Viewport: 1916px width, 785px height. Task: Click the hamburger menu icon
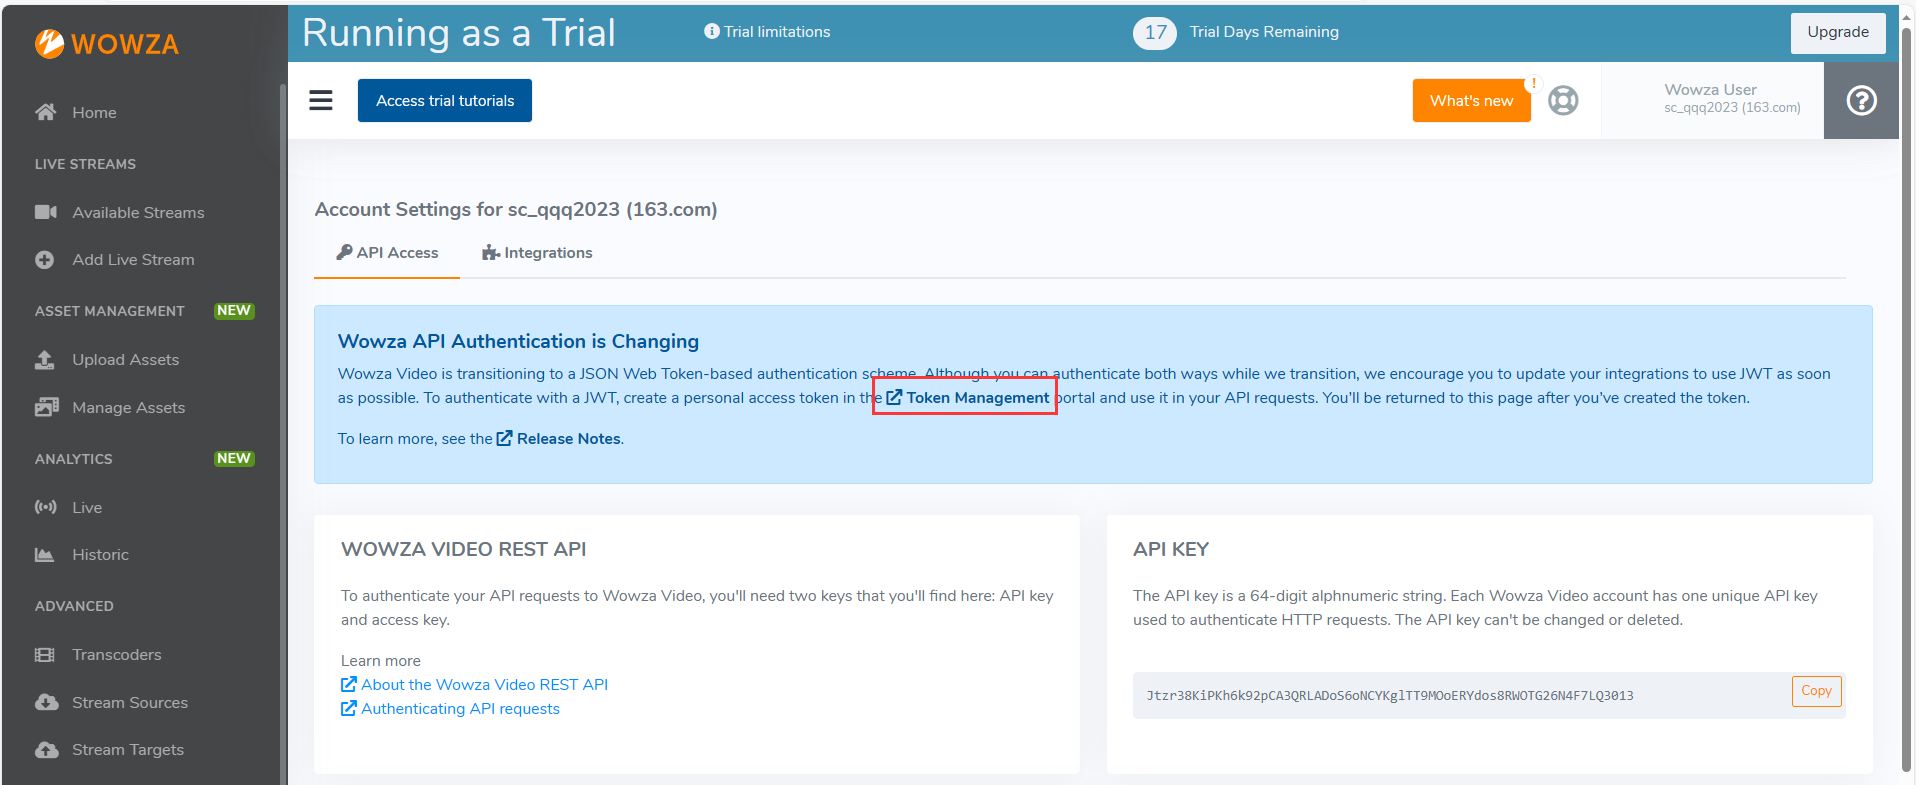pos(320,100)
